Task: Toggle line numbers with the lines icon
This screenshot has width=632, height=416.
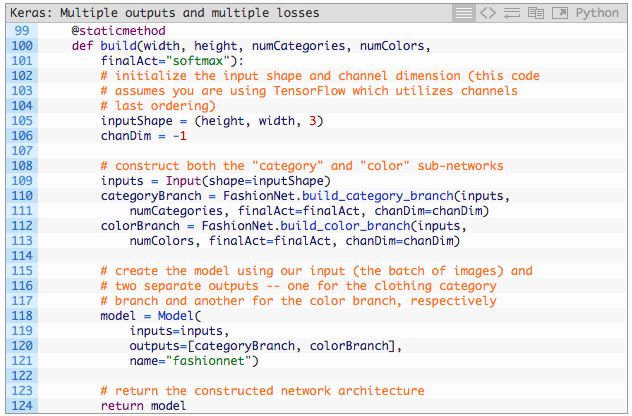Action: point(463,13)
